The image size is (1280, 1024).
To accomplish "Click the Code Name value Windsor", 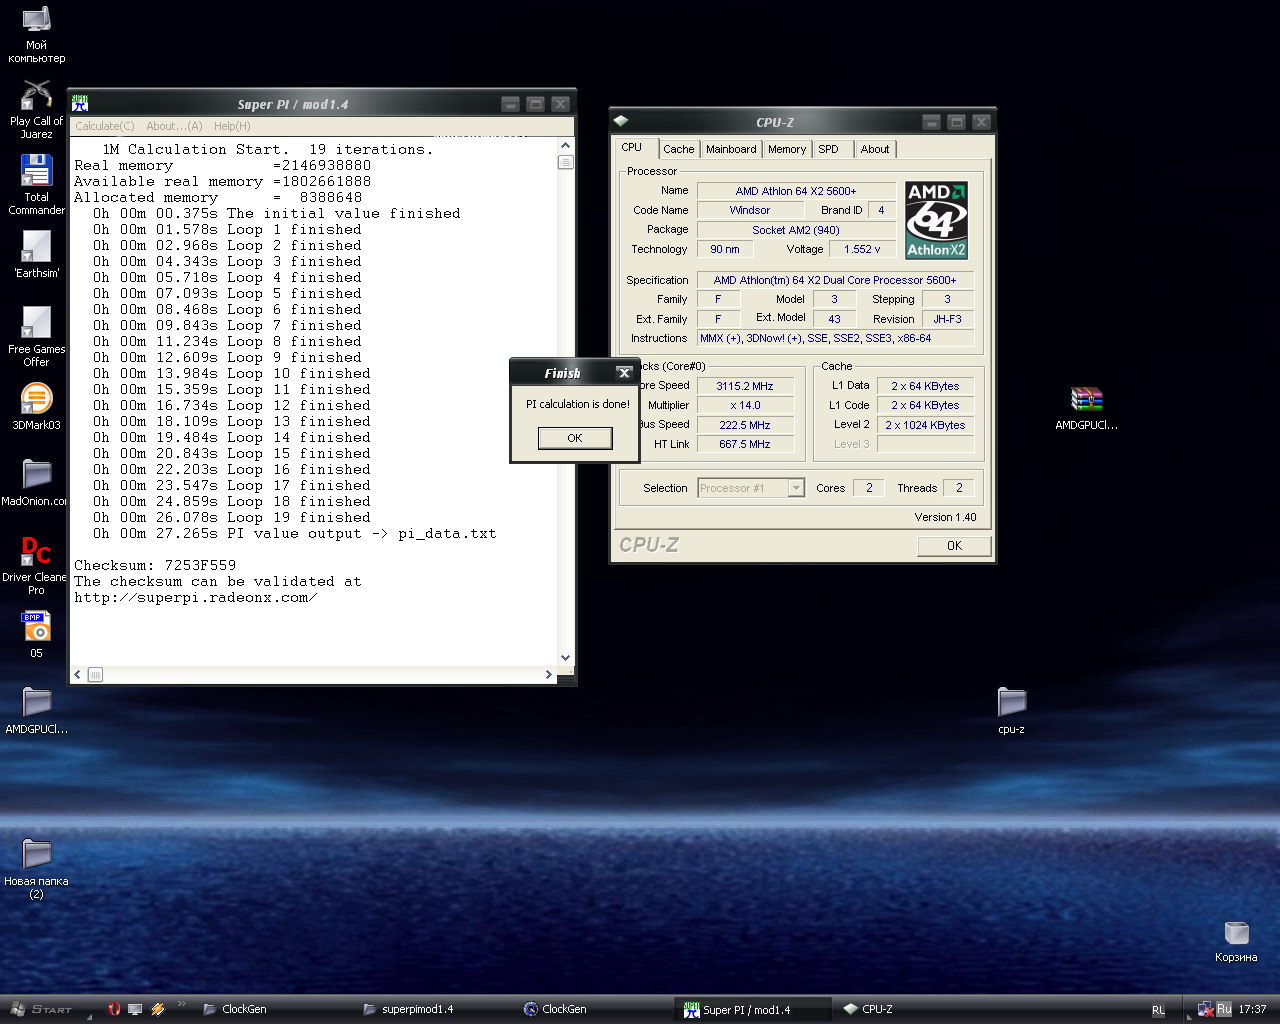I will [x=750, y=210].
